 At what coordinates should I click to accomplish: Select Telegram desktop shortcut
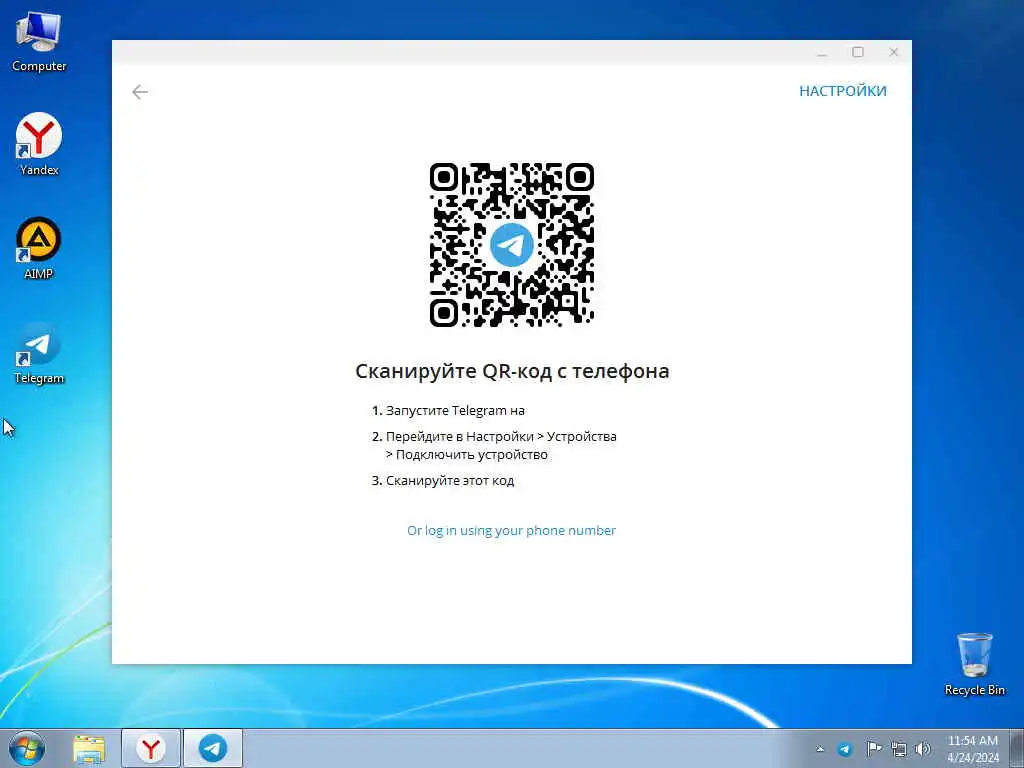pyautogui.click(x=39, y=353)
